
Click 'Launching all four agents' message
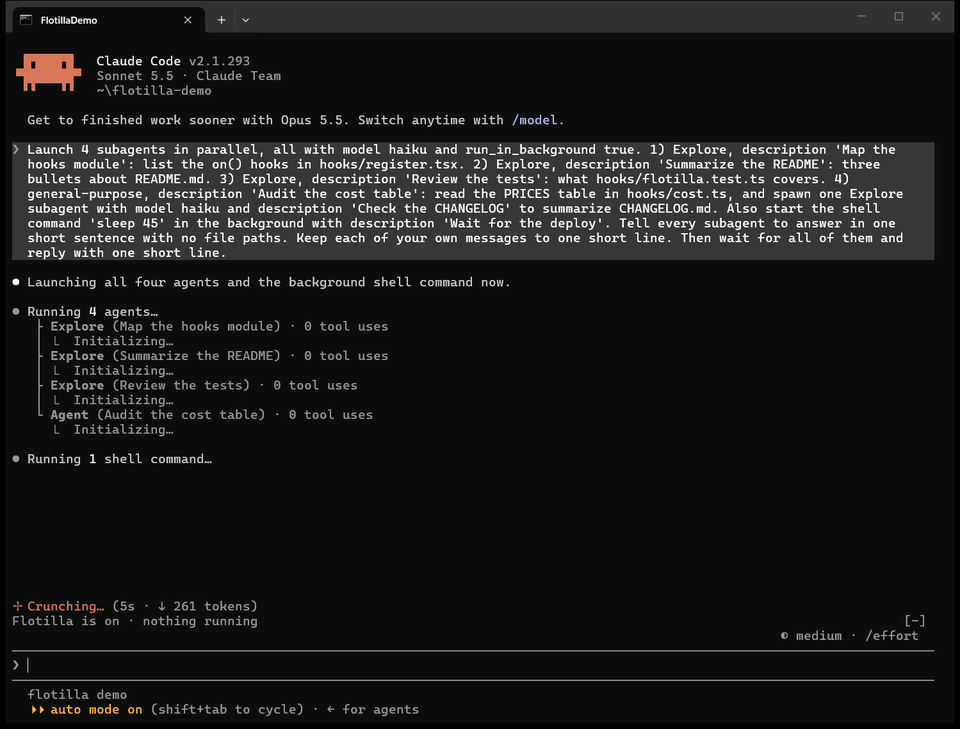(x=268, y=282)
